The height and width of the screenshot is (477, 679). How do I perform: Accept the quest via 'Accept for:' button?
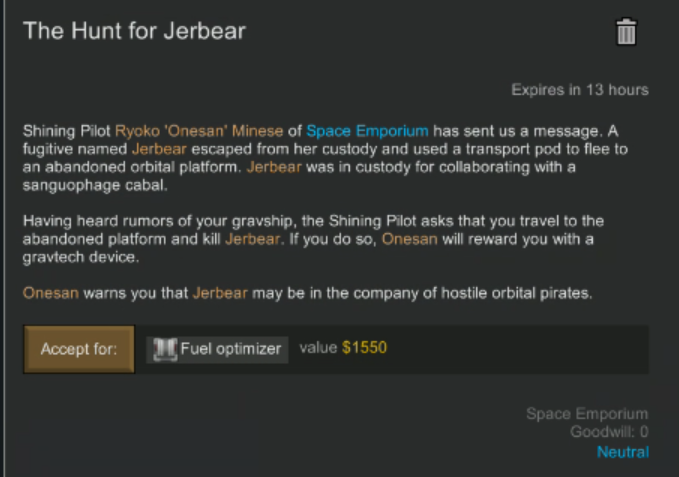pos(79,349)
